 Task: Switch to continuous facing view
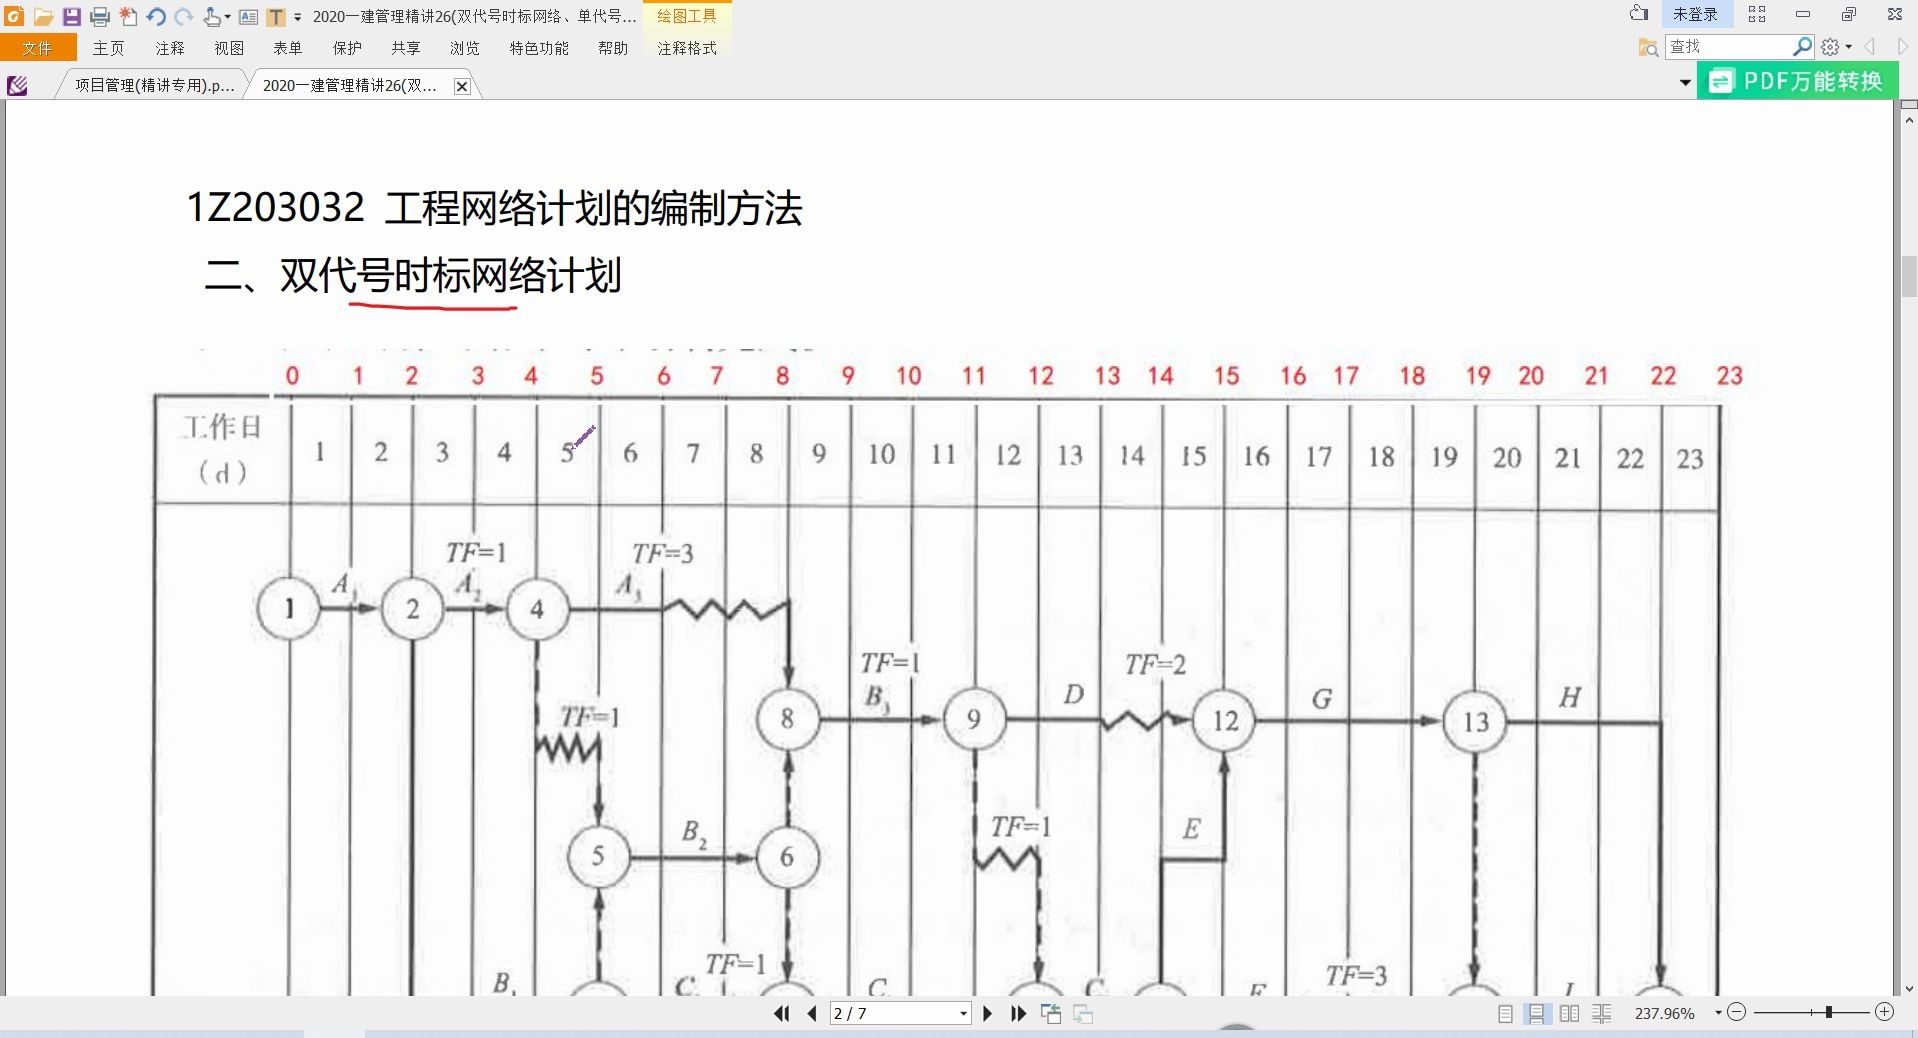pyautogui.click(x=1602, y=1013)
